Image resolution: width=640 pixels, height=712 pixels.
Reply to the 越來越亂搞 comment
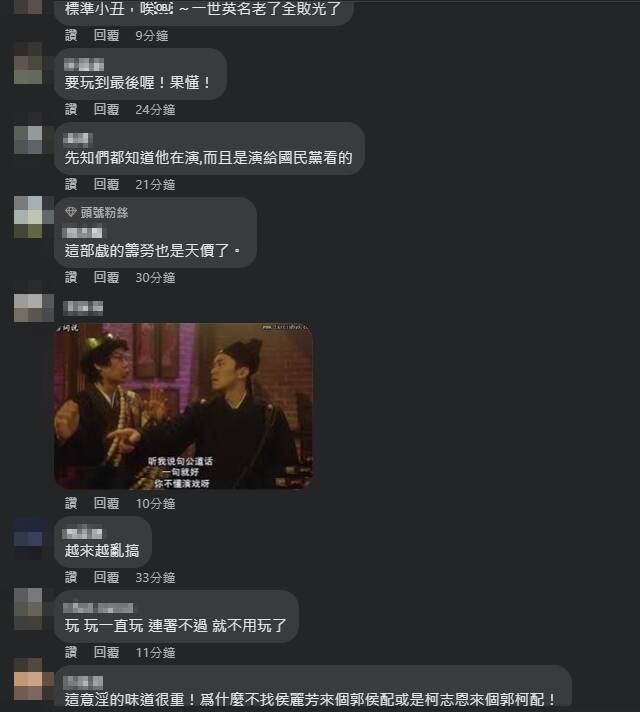(106, 577)
